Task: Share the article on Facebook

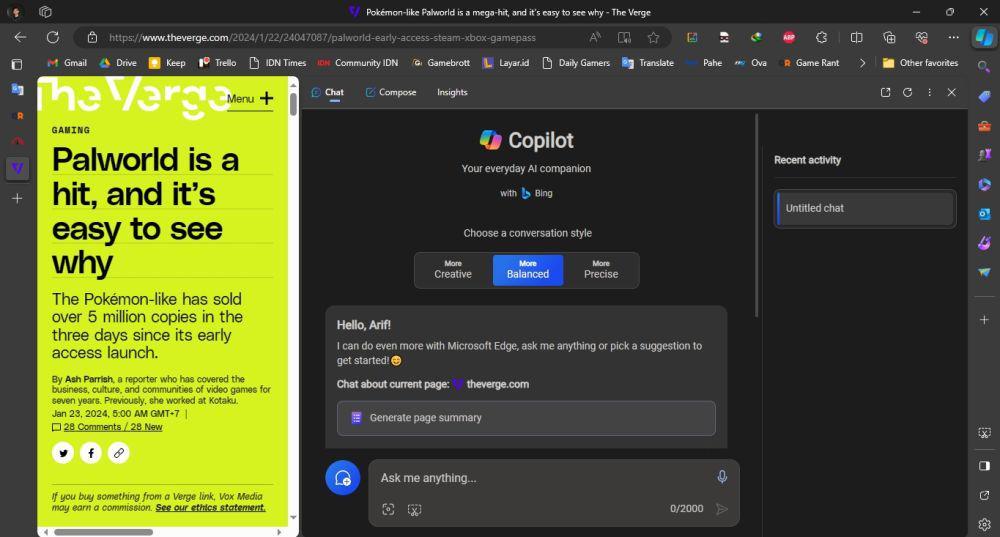Action: pos(91,453)
